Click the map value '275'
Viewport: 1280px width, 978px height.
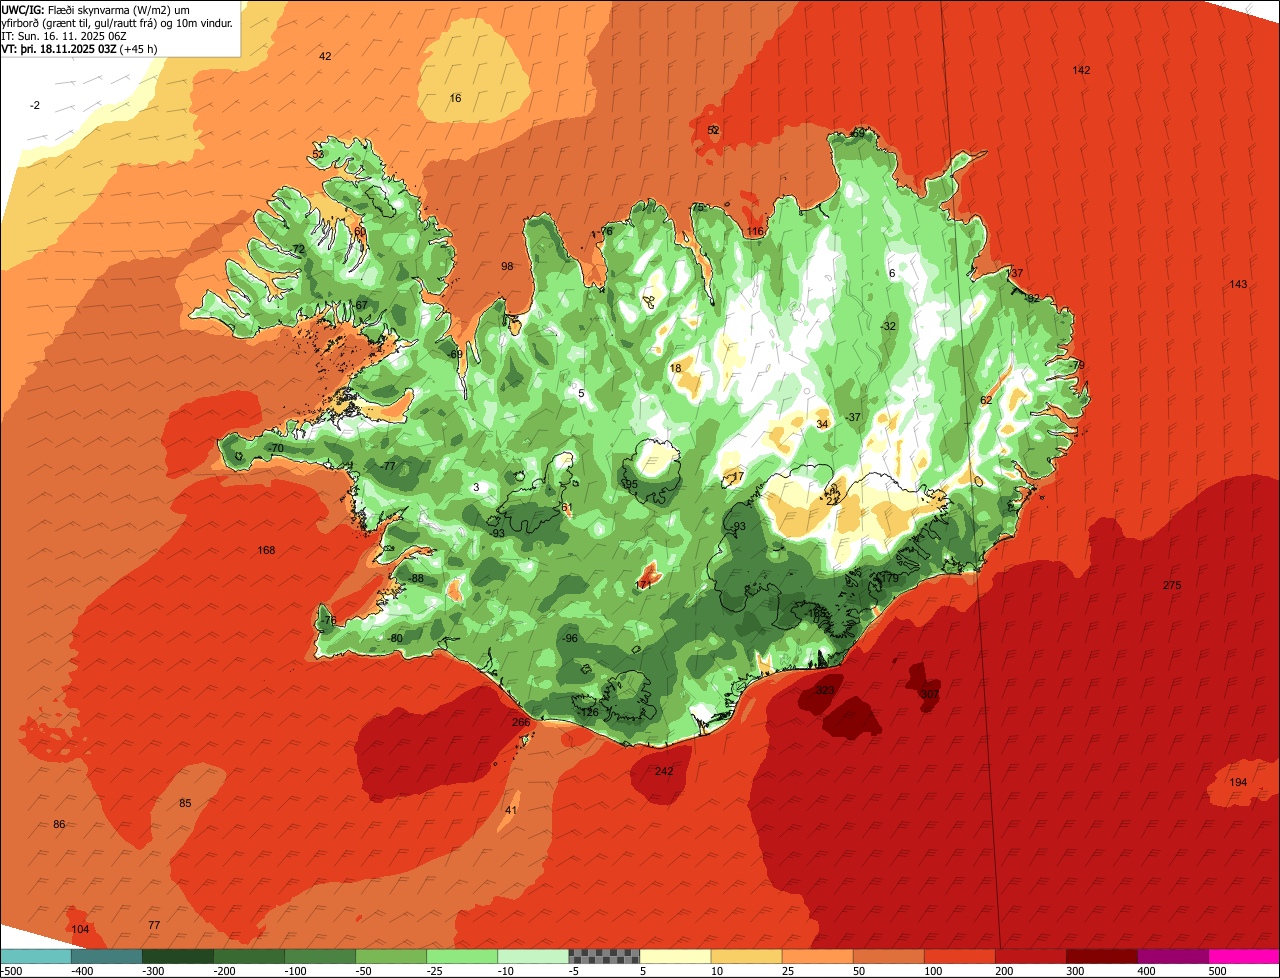(1172, 585)
